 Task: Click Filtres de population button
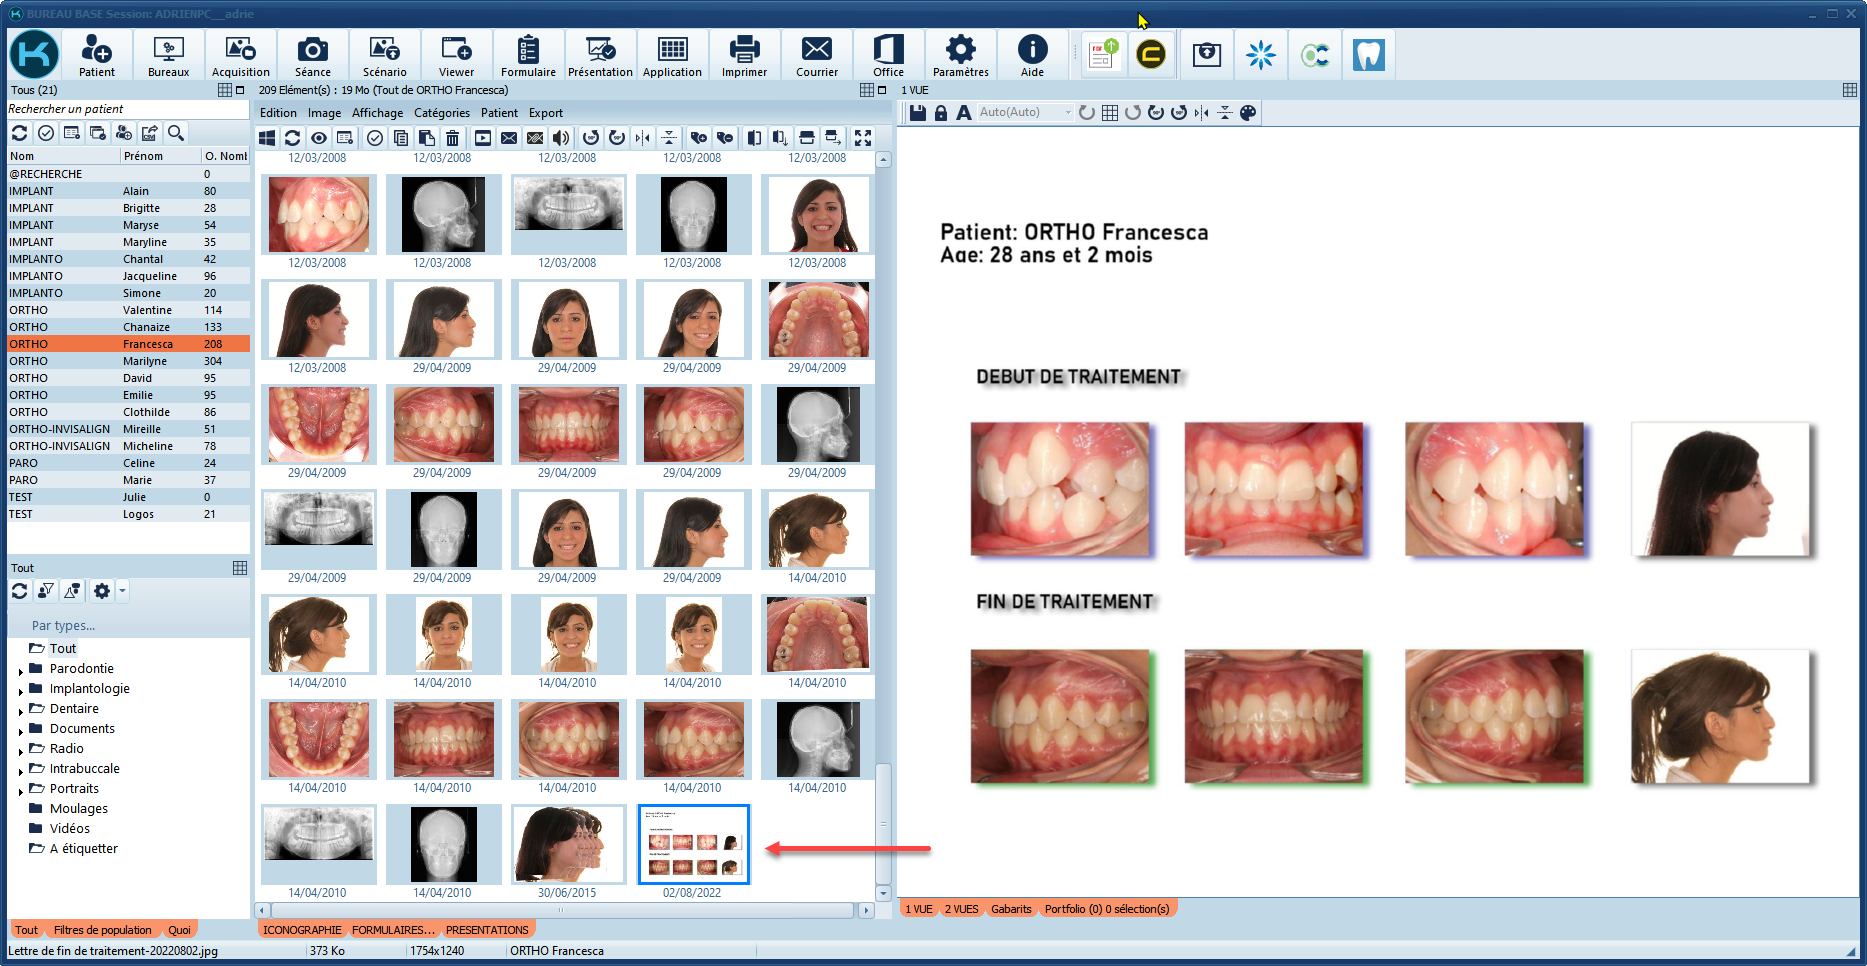[x=103, y=930]
